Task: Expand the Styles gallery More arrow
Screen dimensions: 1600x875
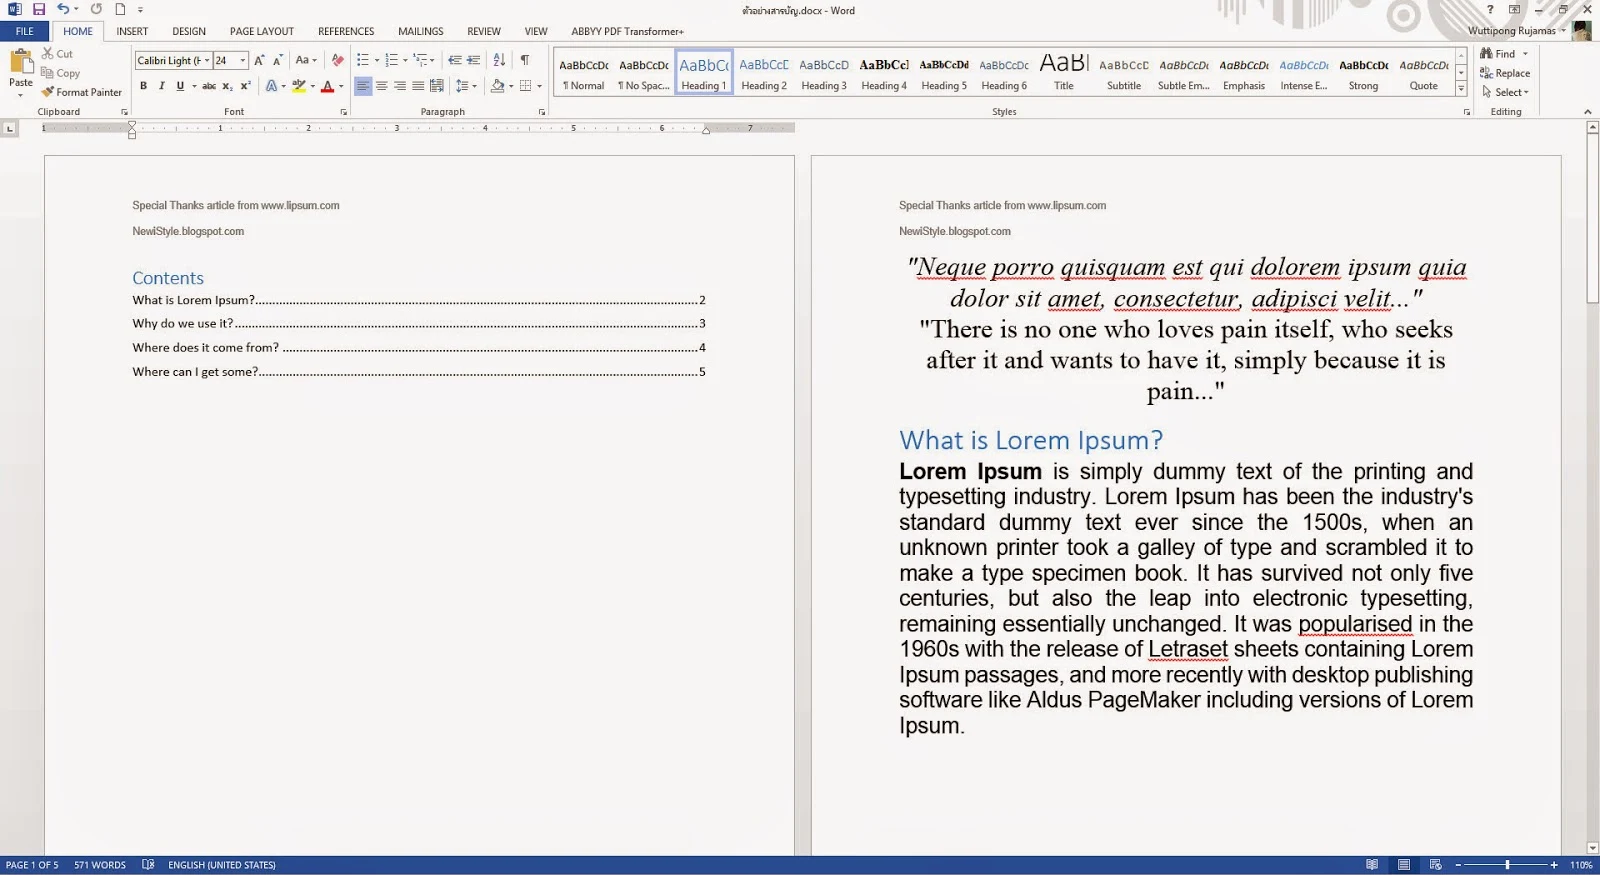Action: [1461, 90]
